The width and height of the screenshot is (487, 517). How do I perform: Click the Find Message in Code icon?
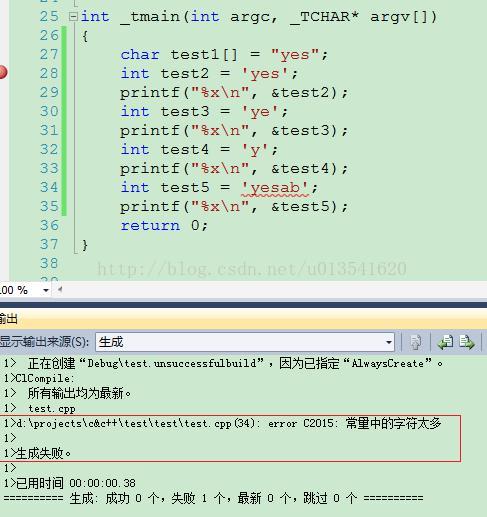(x=415, y=342)
